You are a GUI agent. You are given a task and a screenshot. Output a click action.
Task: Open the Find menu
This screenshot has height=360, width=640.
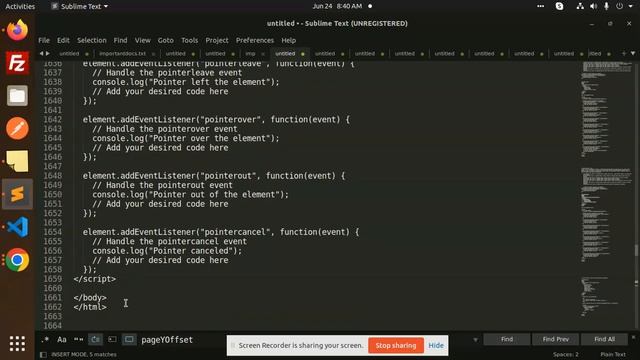(120, 40)
